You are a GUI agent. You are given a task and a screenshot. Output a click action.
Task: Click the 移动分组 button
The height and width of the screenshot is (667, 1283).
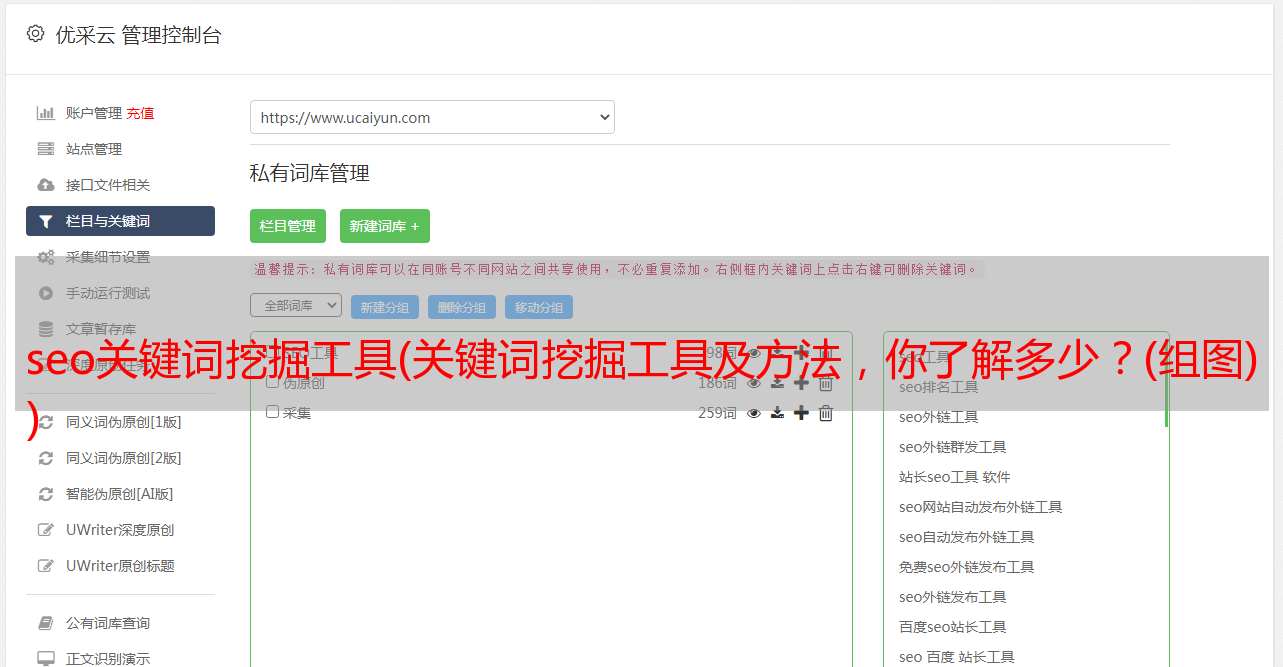pos(539,307)
